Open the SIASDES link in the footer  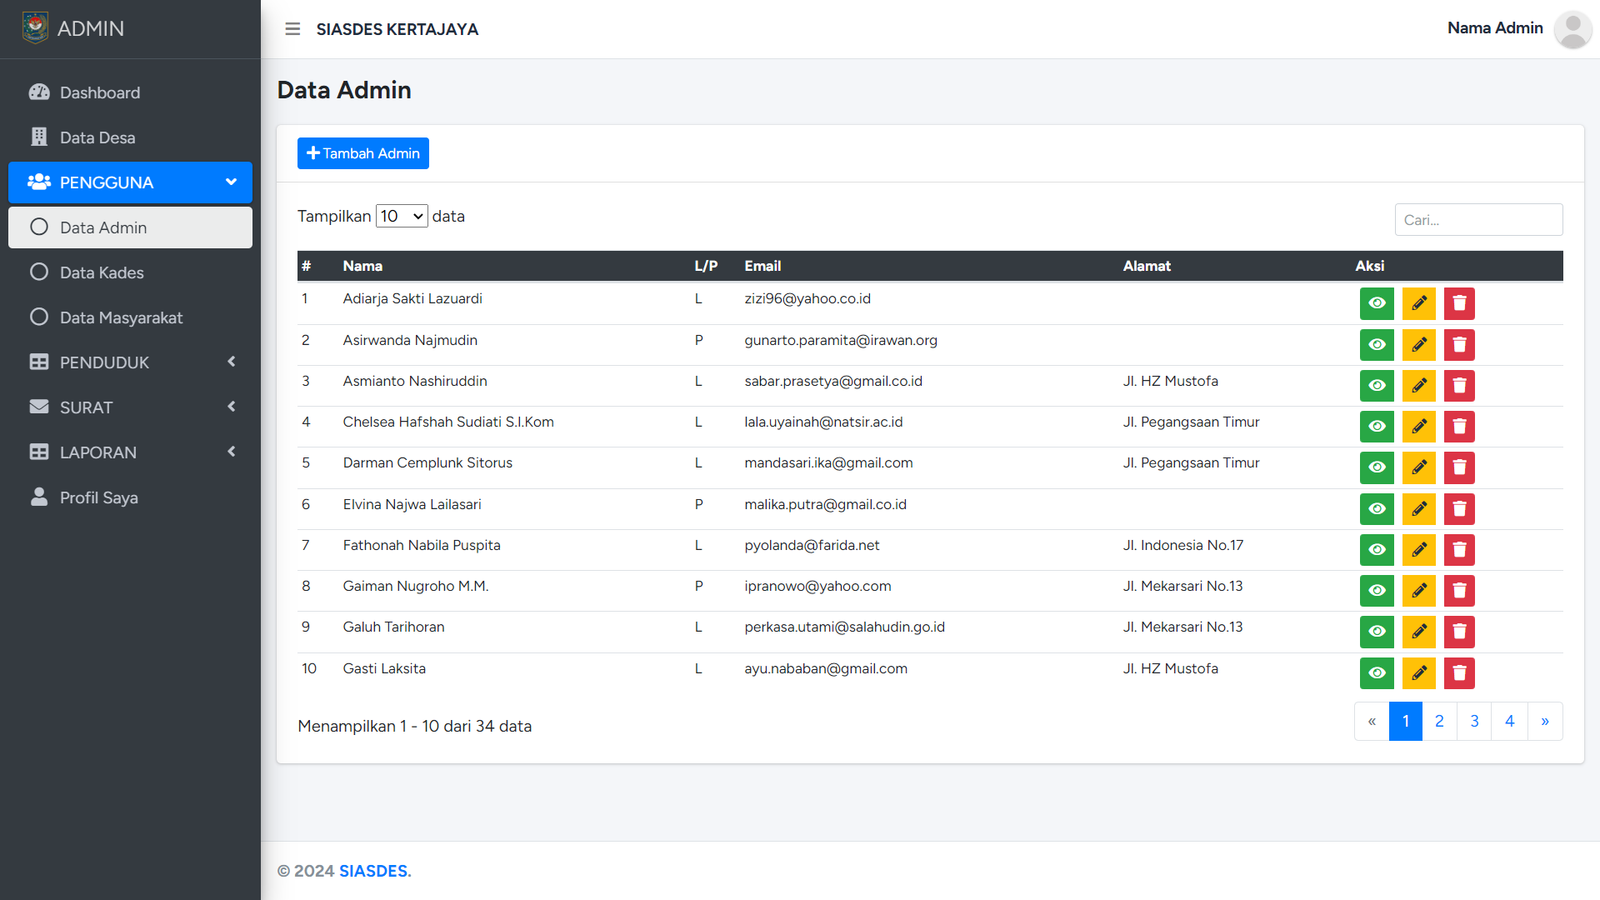[x=374, y=871]
